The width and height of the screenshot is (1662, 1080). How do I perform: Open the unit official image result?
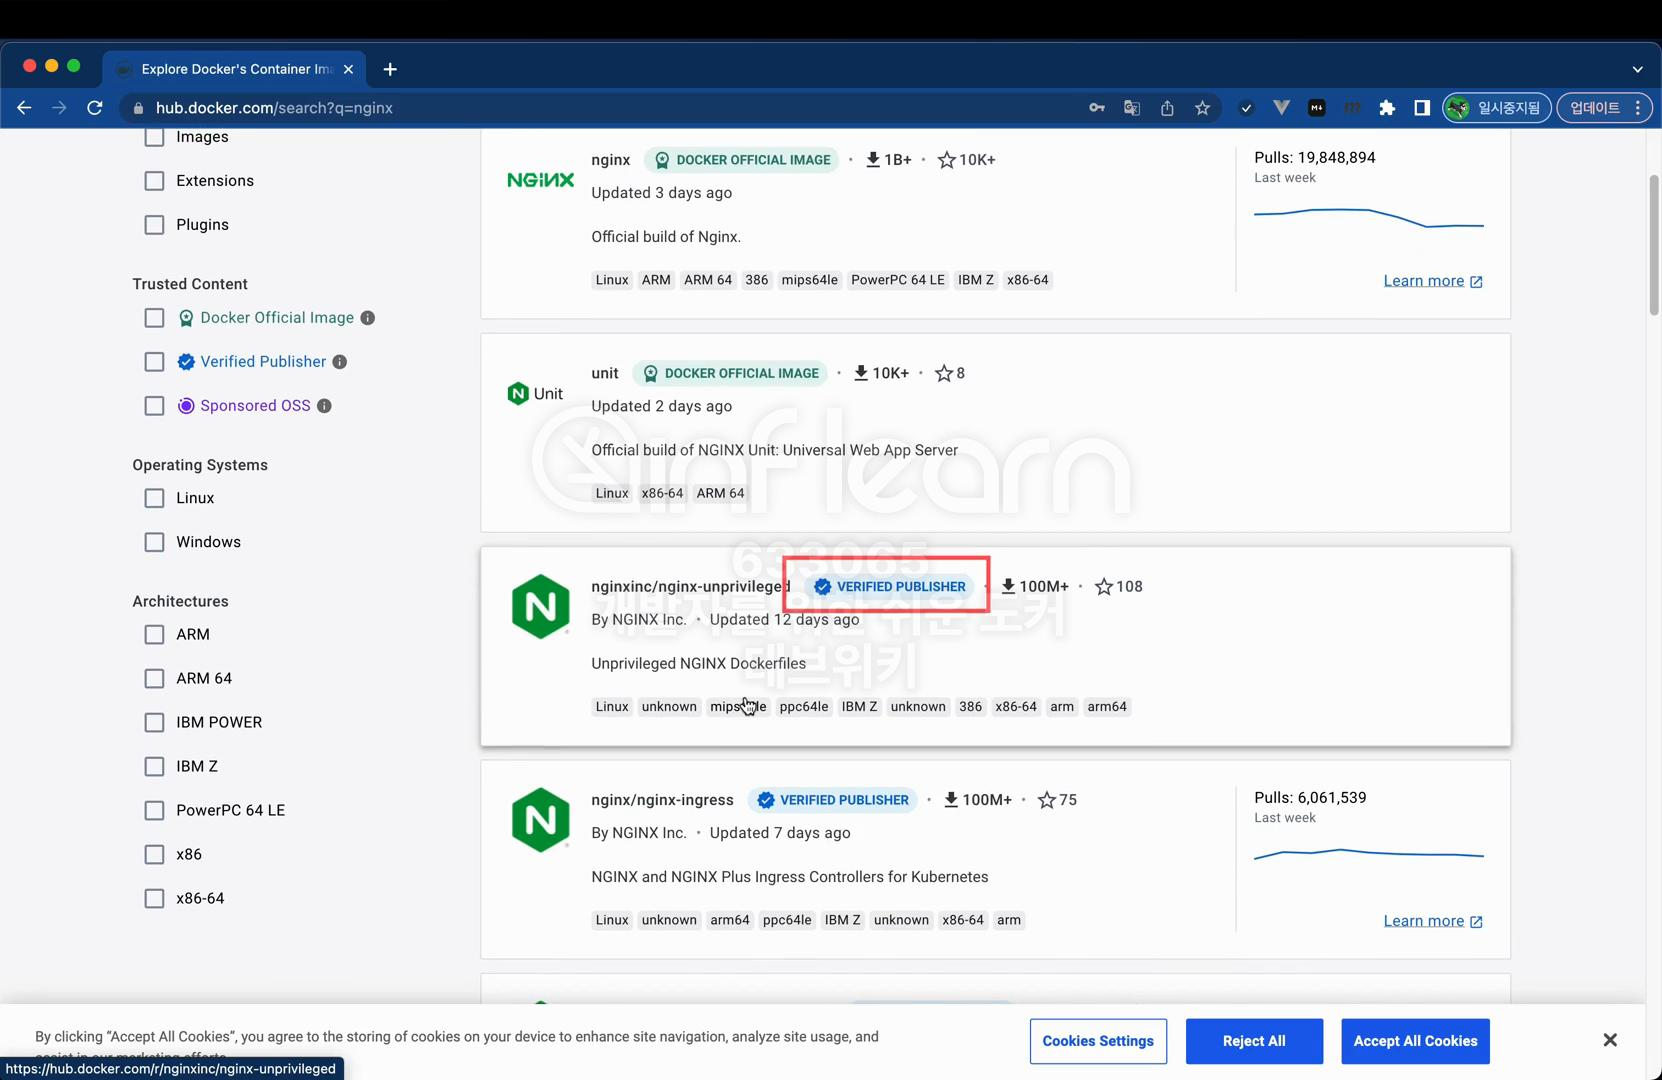(x=605, y=373)
